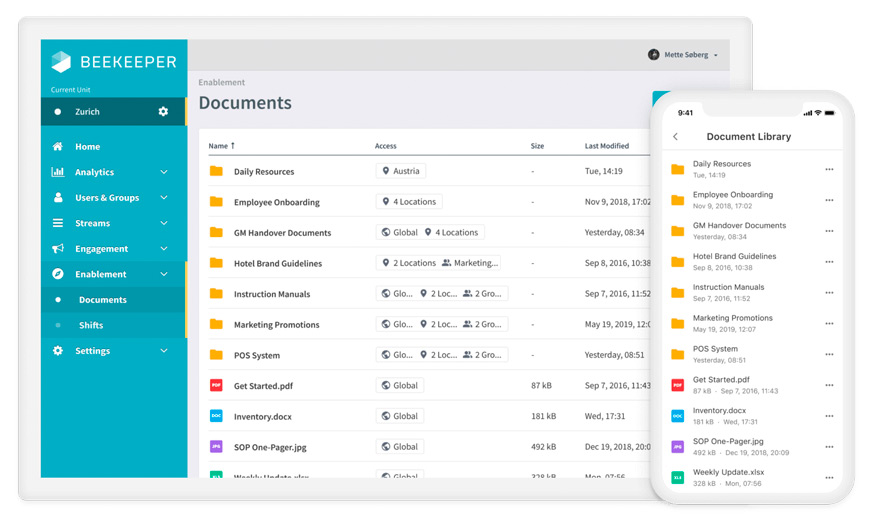Select the Zurich current unit
Image resolution: width=873 pixels, height=525 pixels.
tap(113, 111)
